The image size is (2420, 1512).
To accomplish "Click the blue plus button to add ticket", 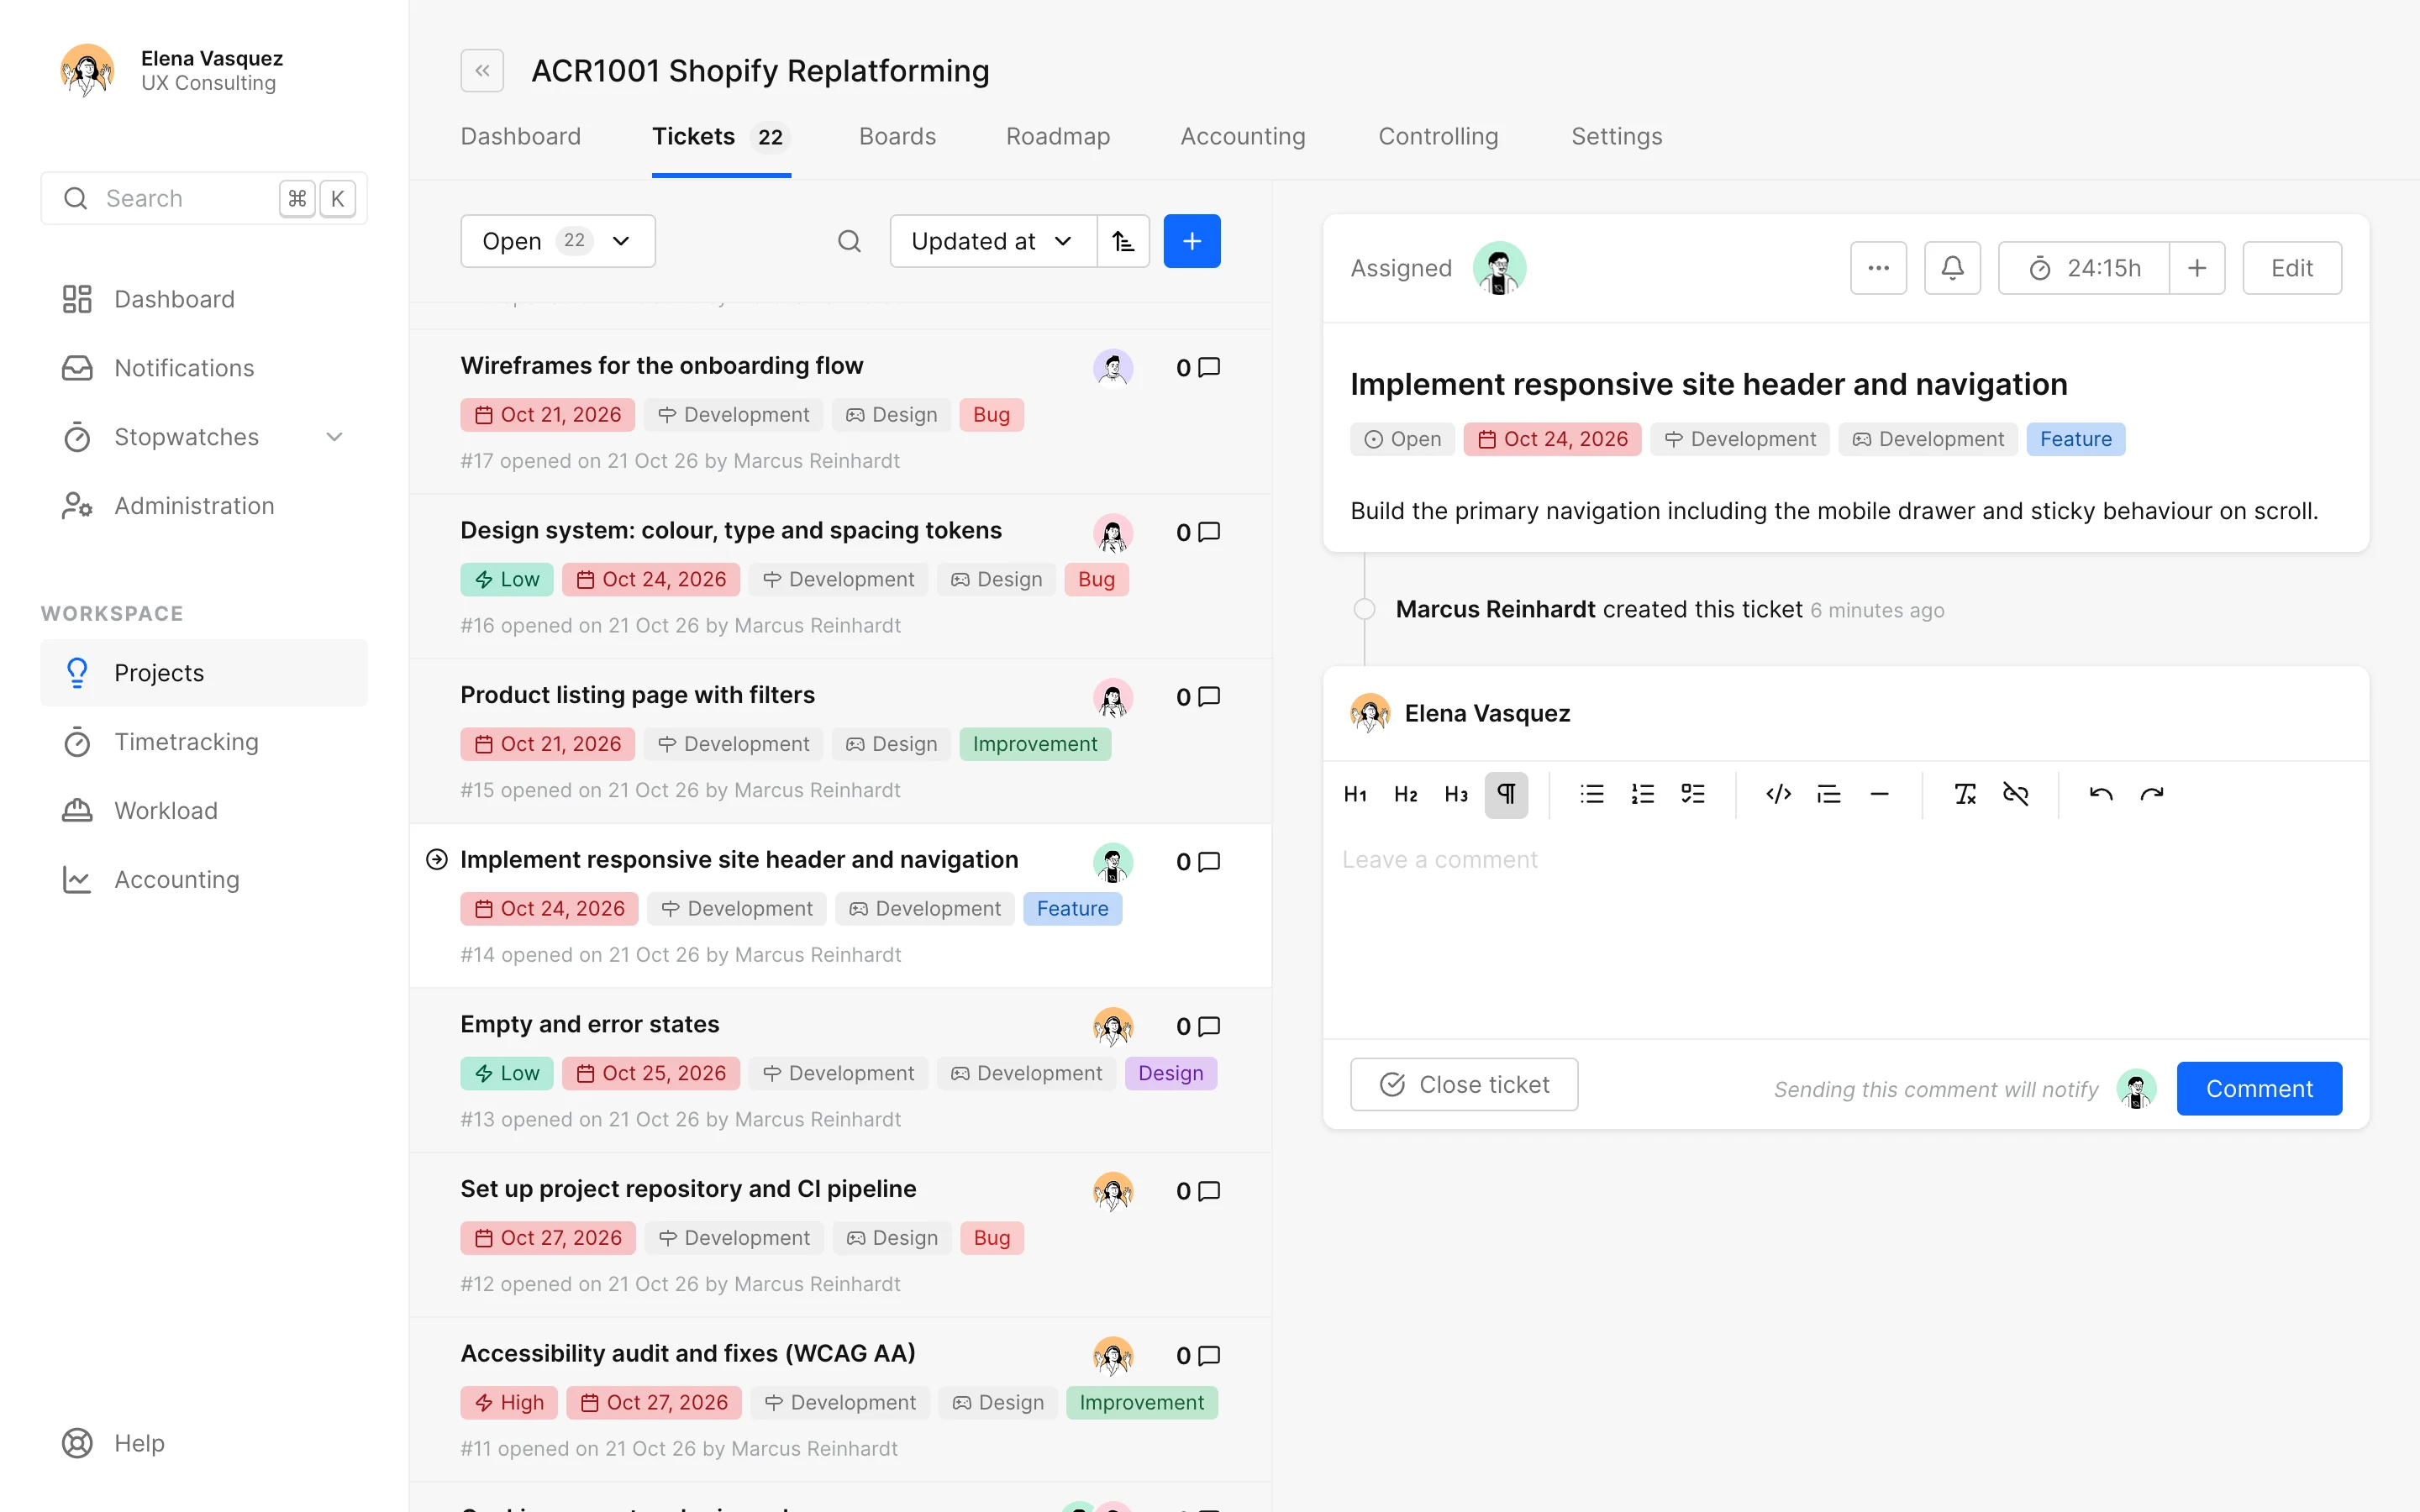I will point(1192,241).
